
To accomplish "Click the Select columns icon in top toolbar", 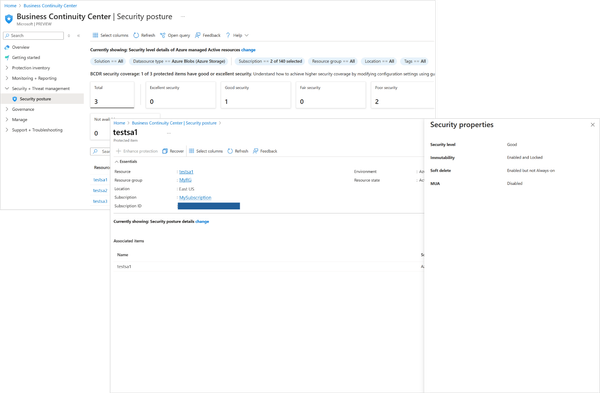I will click(x=95, y=35).
